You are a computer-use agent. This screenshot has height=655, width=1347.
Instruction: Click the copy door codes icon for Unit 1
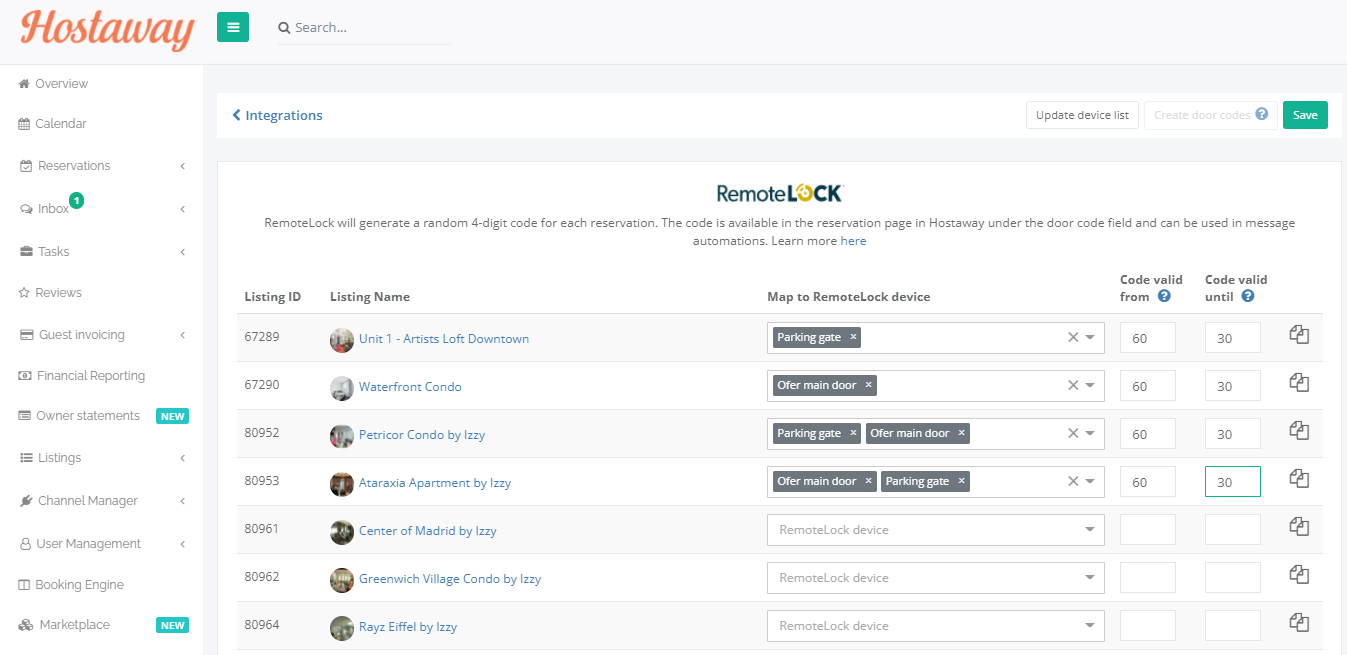pyautogui.click(x=1298, y=334)
